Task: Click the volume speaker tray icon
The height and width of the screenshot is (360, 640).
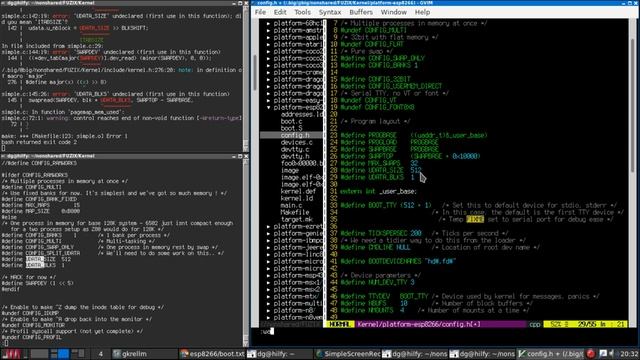Action: coord(612,354)
